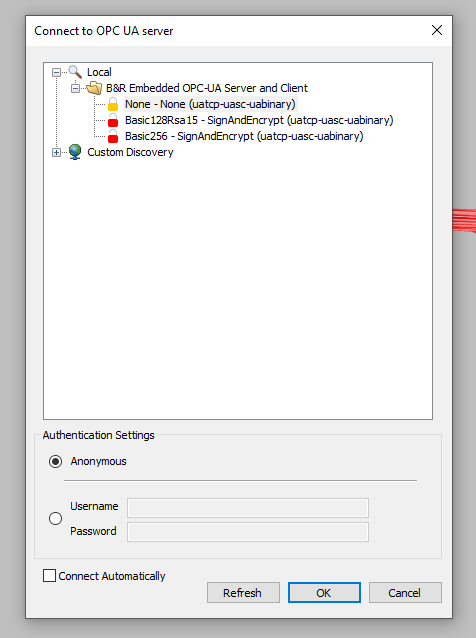Click the yellow lock icon for None endpoint

point(113,104)
